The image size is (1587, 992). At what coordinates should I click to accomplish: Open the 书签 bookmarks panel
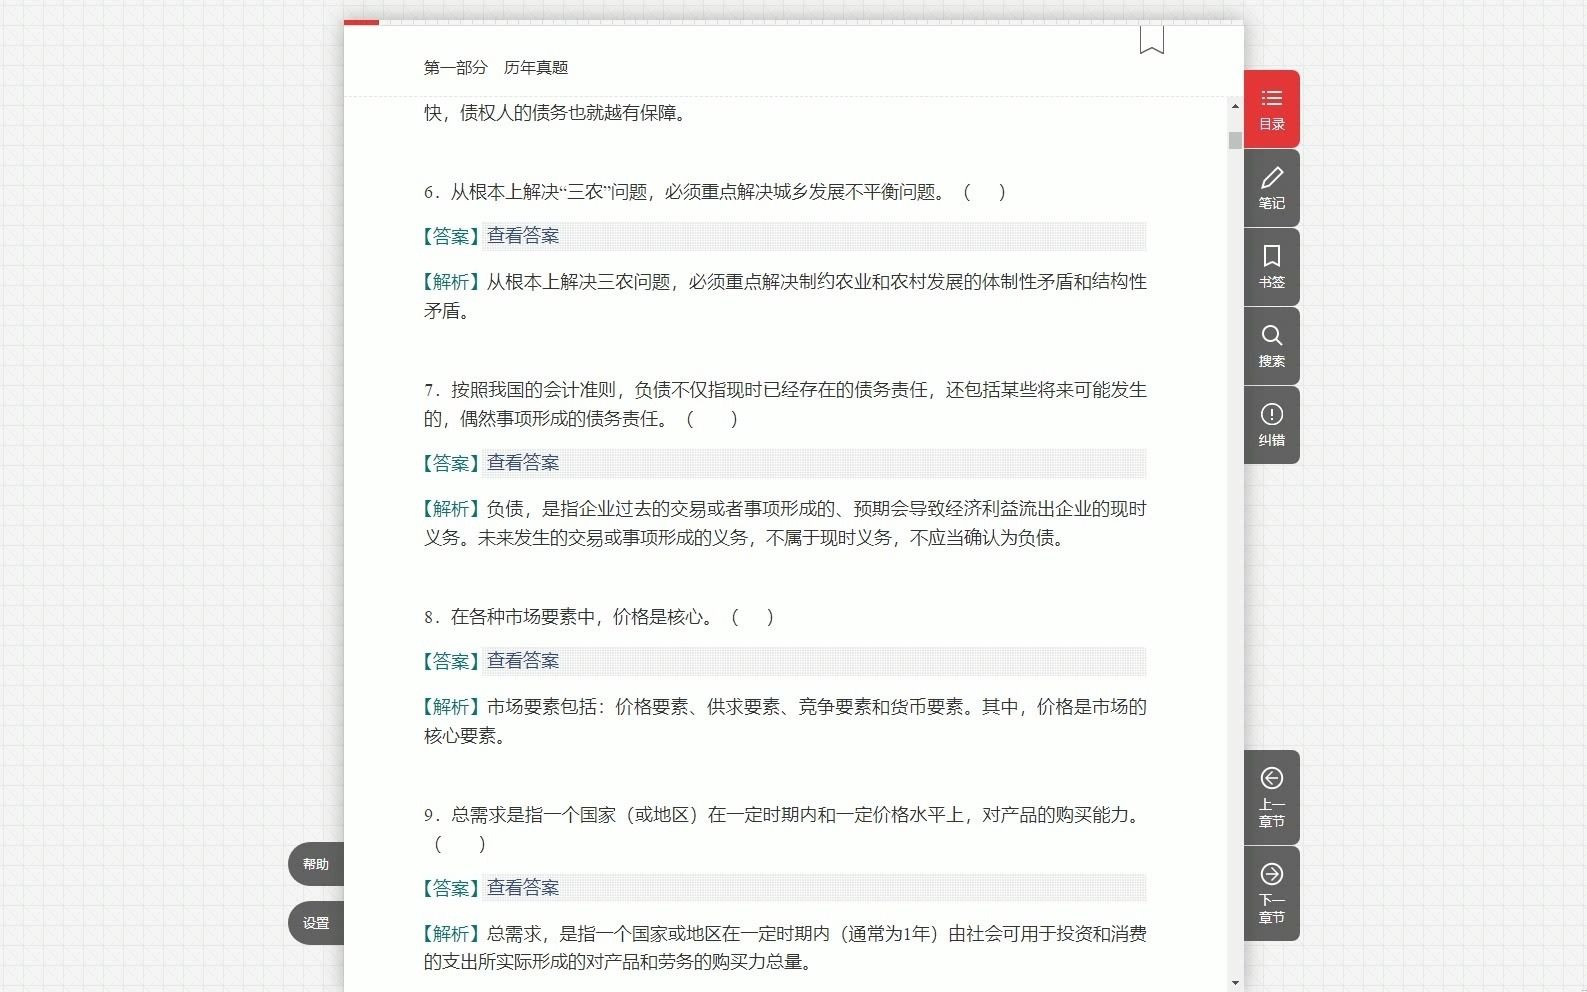1271,267
